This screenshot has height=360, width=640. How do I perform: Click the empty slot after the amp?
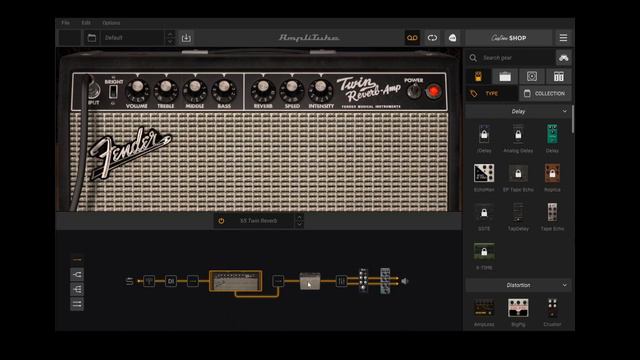click(278, 281)
